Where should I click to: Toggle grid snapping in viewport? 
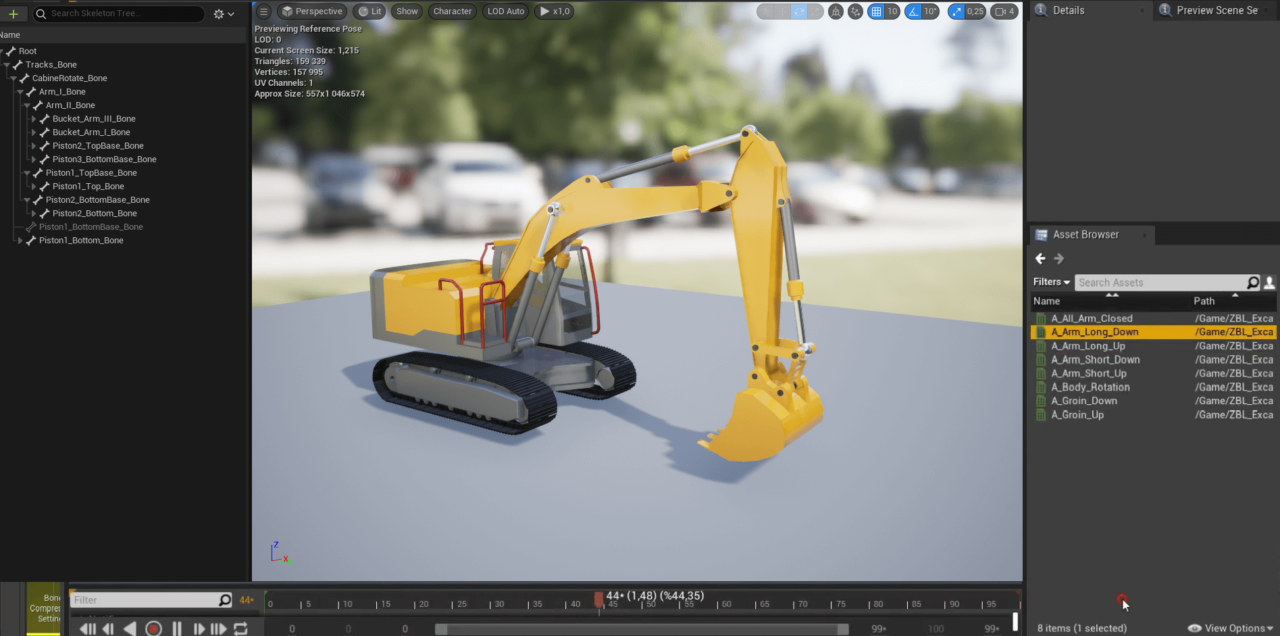(x=876, y=11)
